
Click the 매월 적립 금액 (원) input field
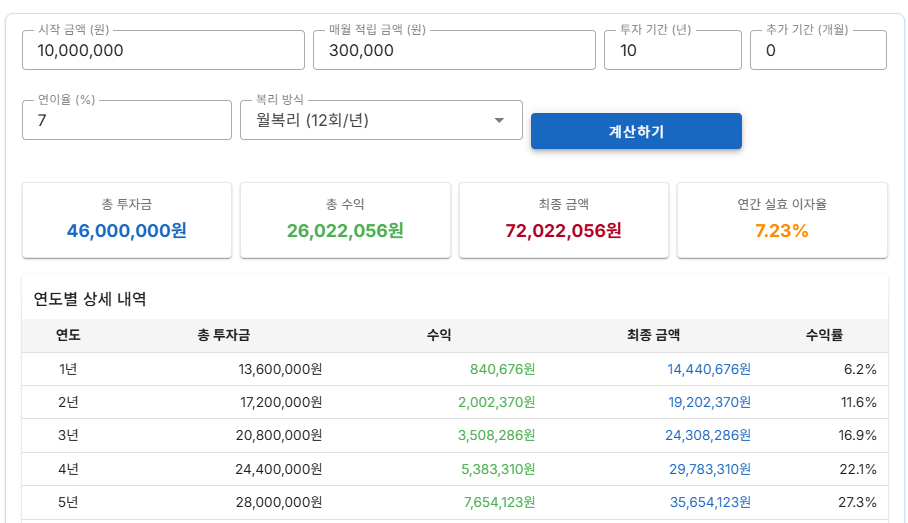click(454, 50)
